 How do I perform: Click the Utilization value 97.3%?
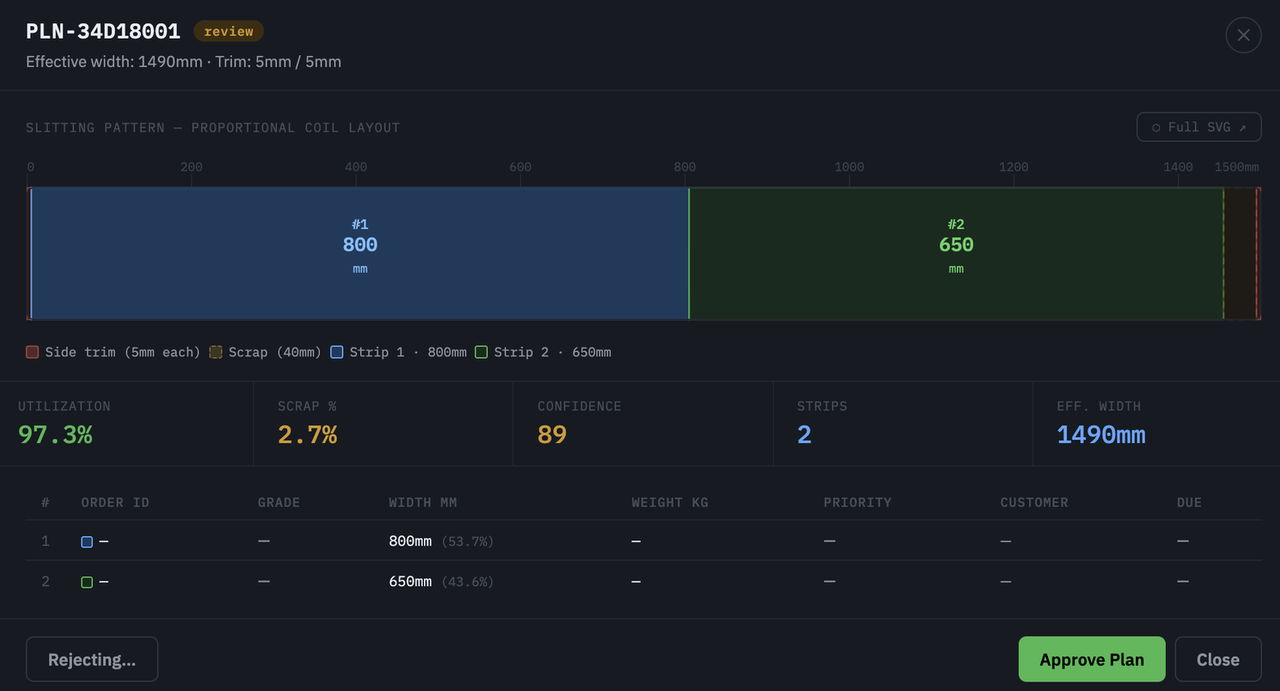[x=55, y=434]
